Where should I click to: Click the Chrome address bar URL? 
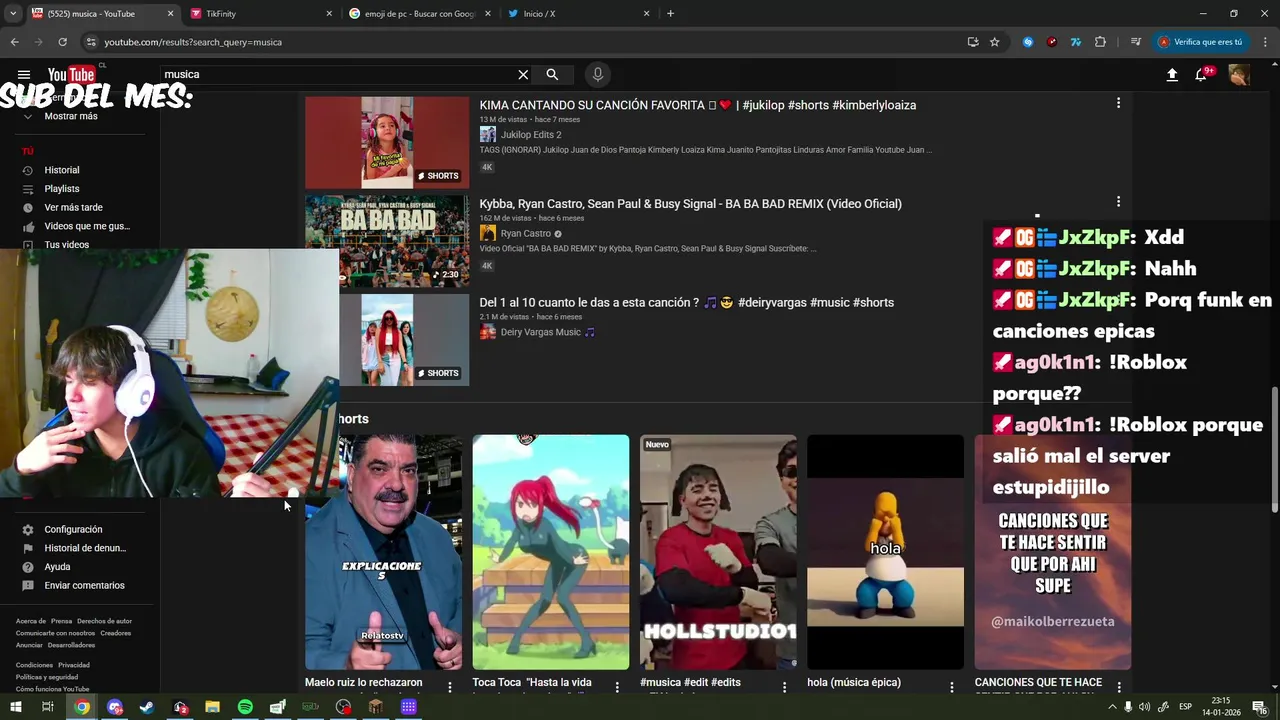point(193,42)
